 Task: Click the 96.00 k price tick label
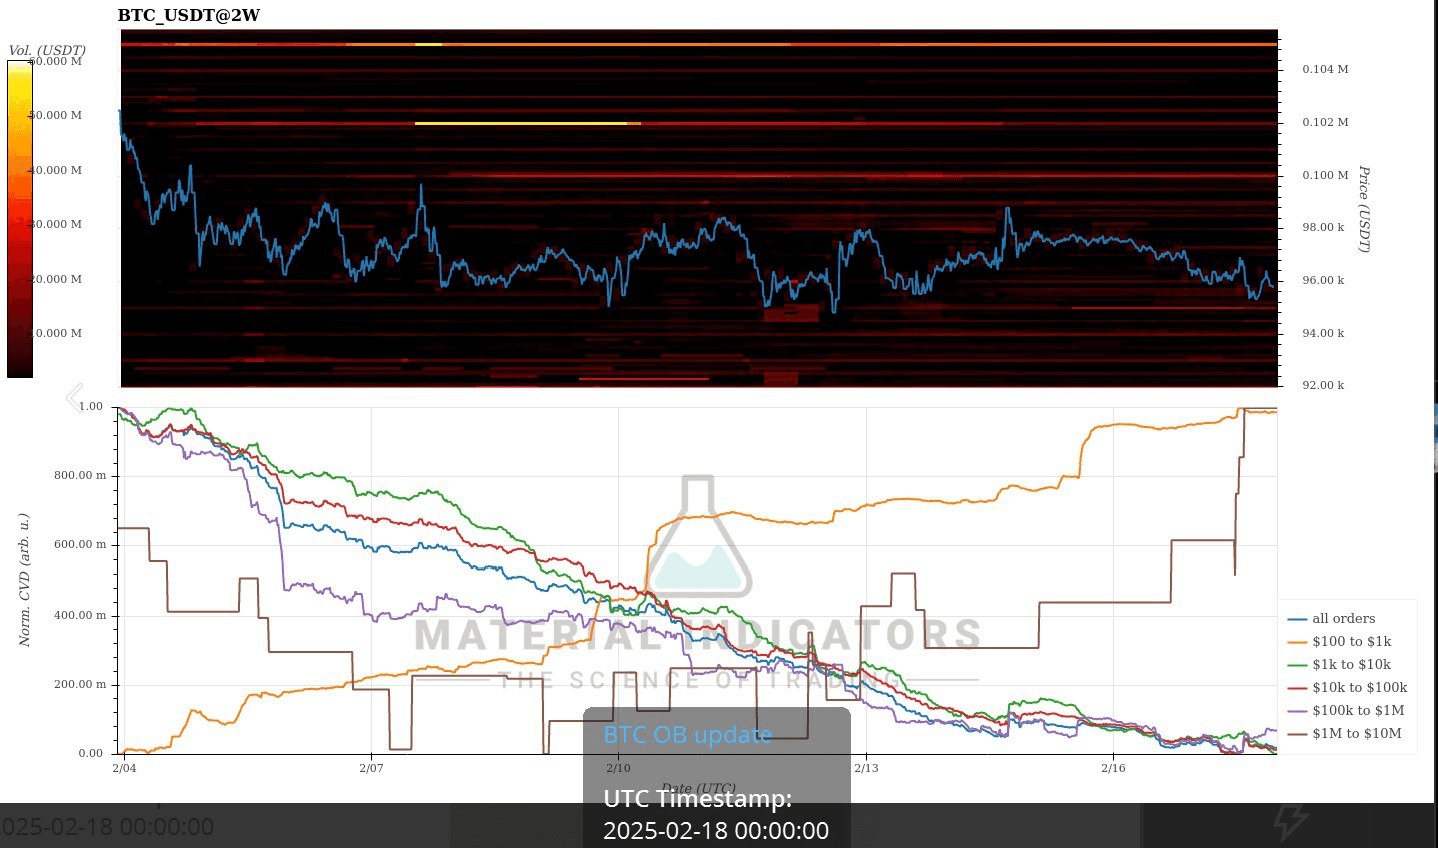click(x=1323, y=280)
